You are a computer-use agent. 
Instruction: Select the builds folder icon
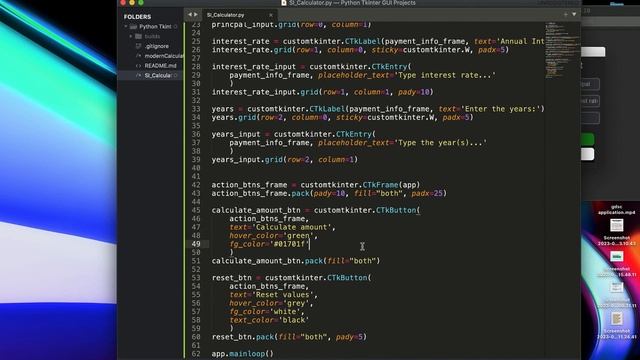[x=138, y=36]
